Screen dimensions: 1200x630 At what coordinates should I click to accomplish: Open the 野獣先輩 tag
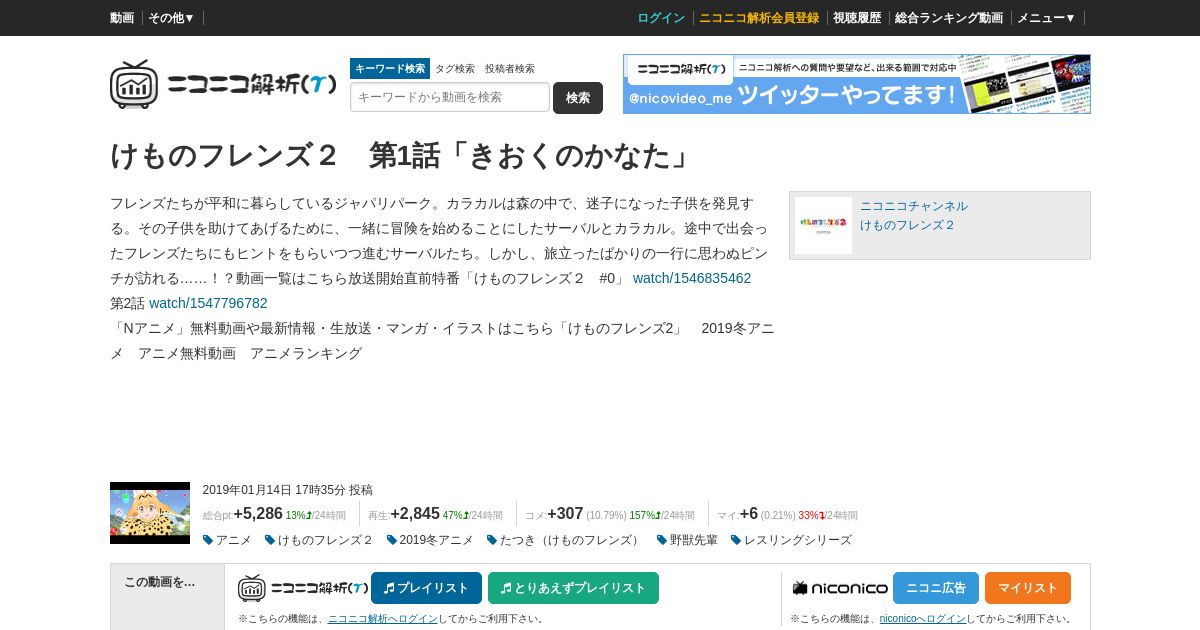pyautogui.click(x=687, y=540)
